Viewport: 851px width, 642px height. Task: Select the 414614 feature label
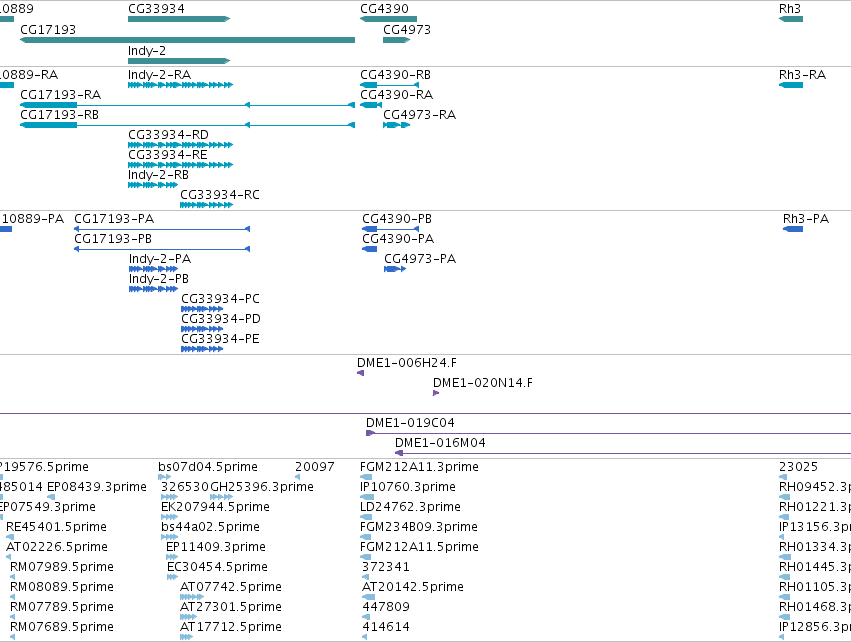tap(385, 627)
